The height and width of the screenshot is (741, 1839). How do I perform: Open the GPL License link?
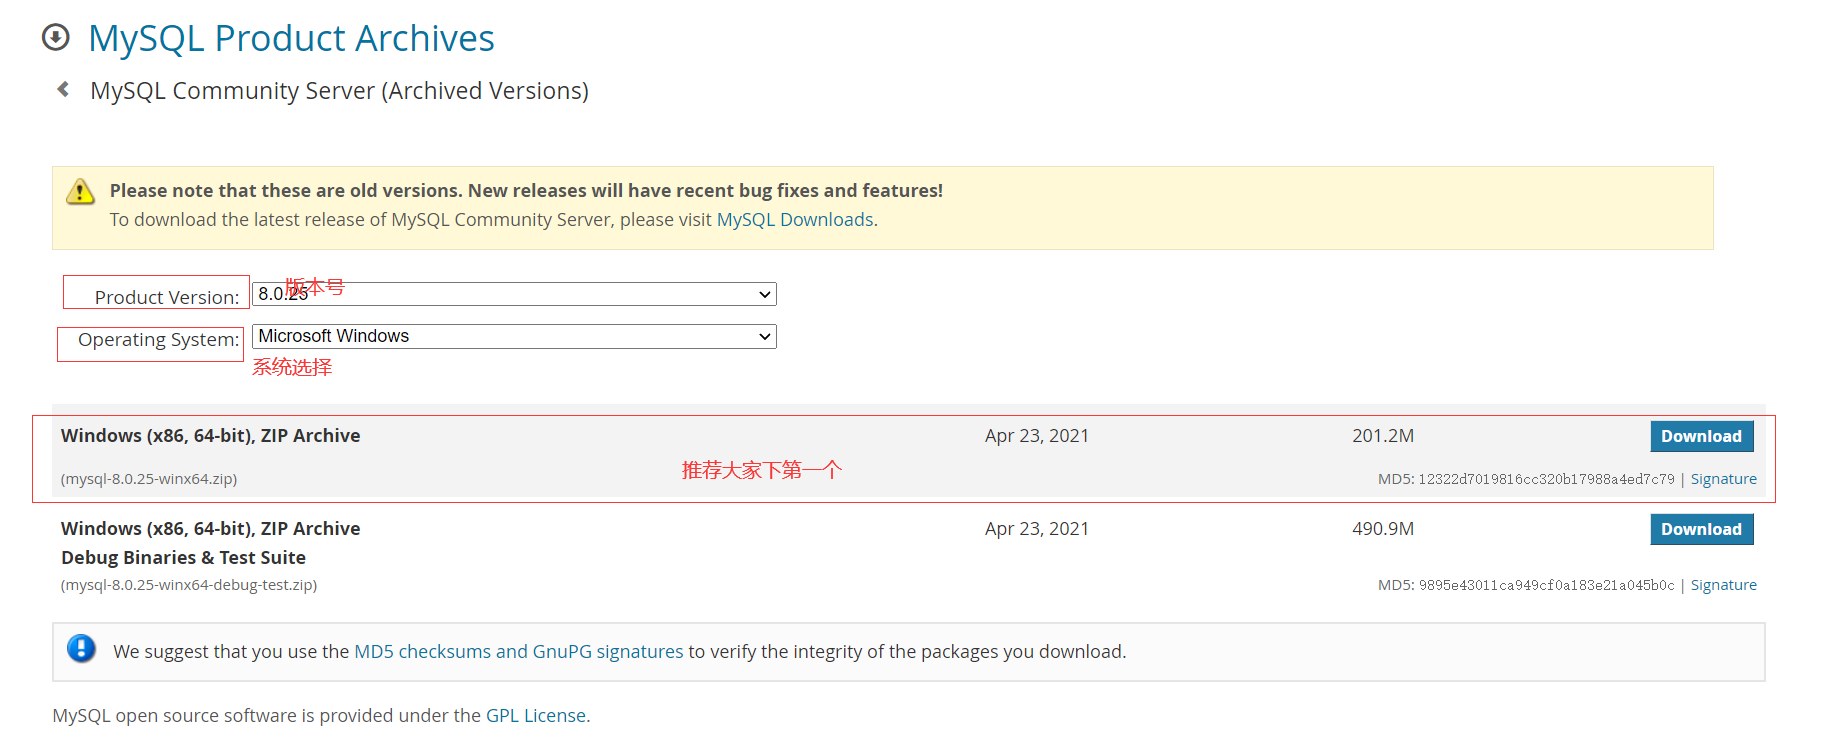tap(536, 716)
